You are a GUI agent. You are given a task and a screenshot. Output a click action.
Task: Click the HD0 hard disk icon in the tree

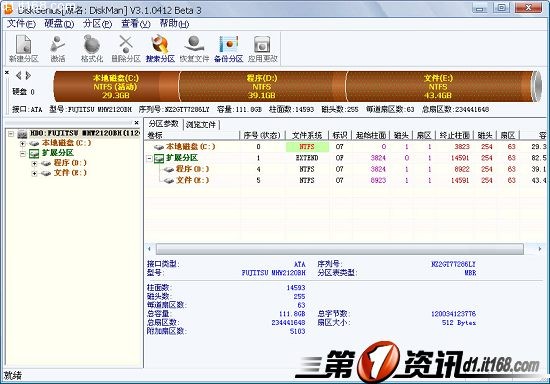(x=22, y=134)
